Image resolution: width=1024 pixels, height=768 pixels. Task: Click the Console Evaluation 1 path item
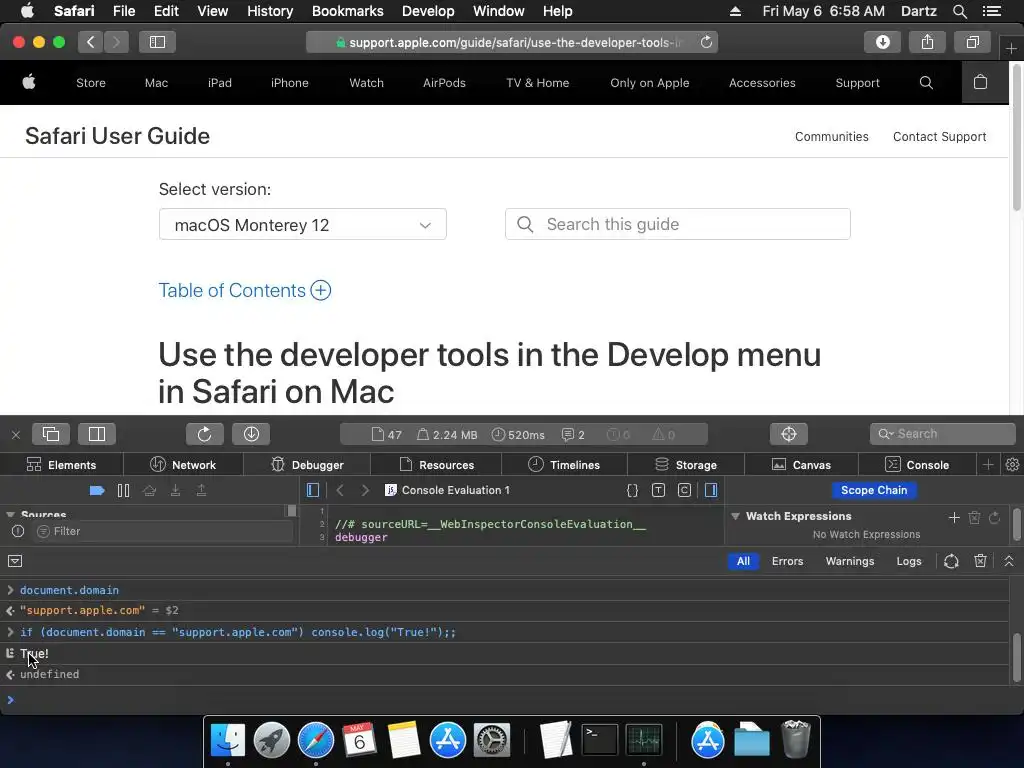(447, 490)
